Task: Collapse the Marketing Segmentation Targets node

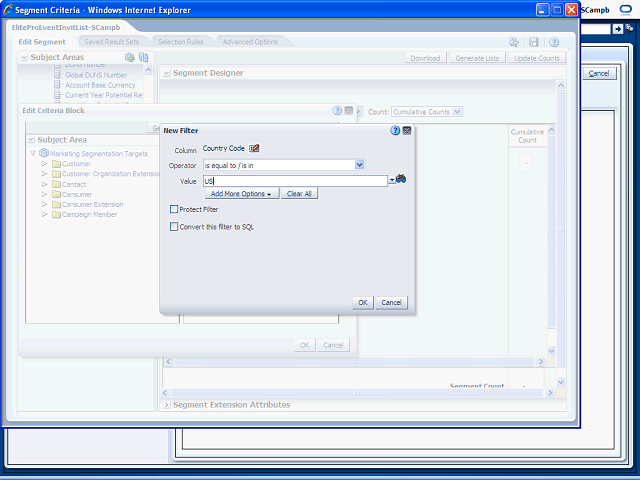Action: point(33,153)
